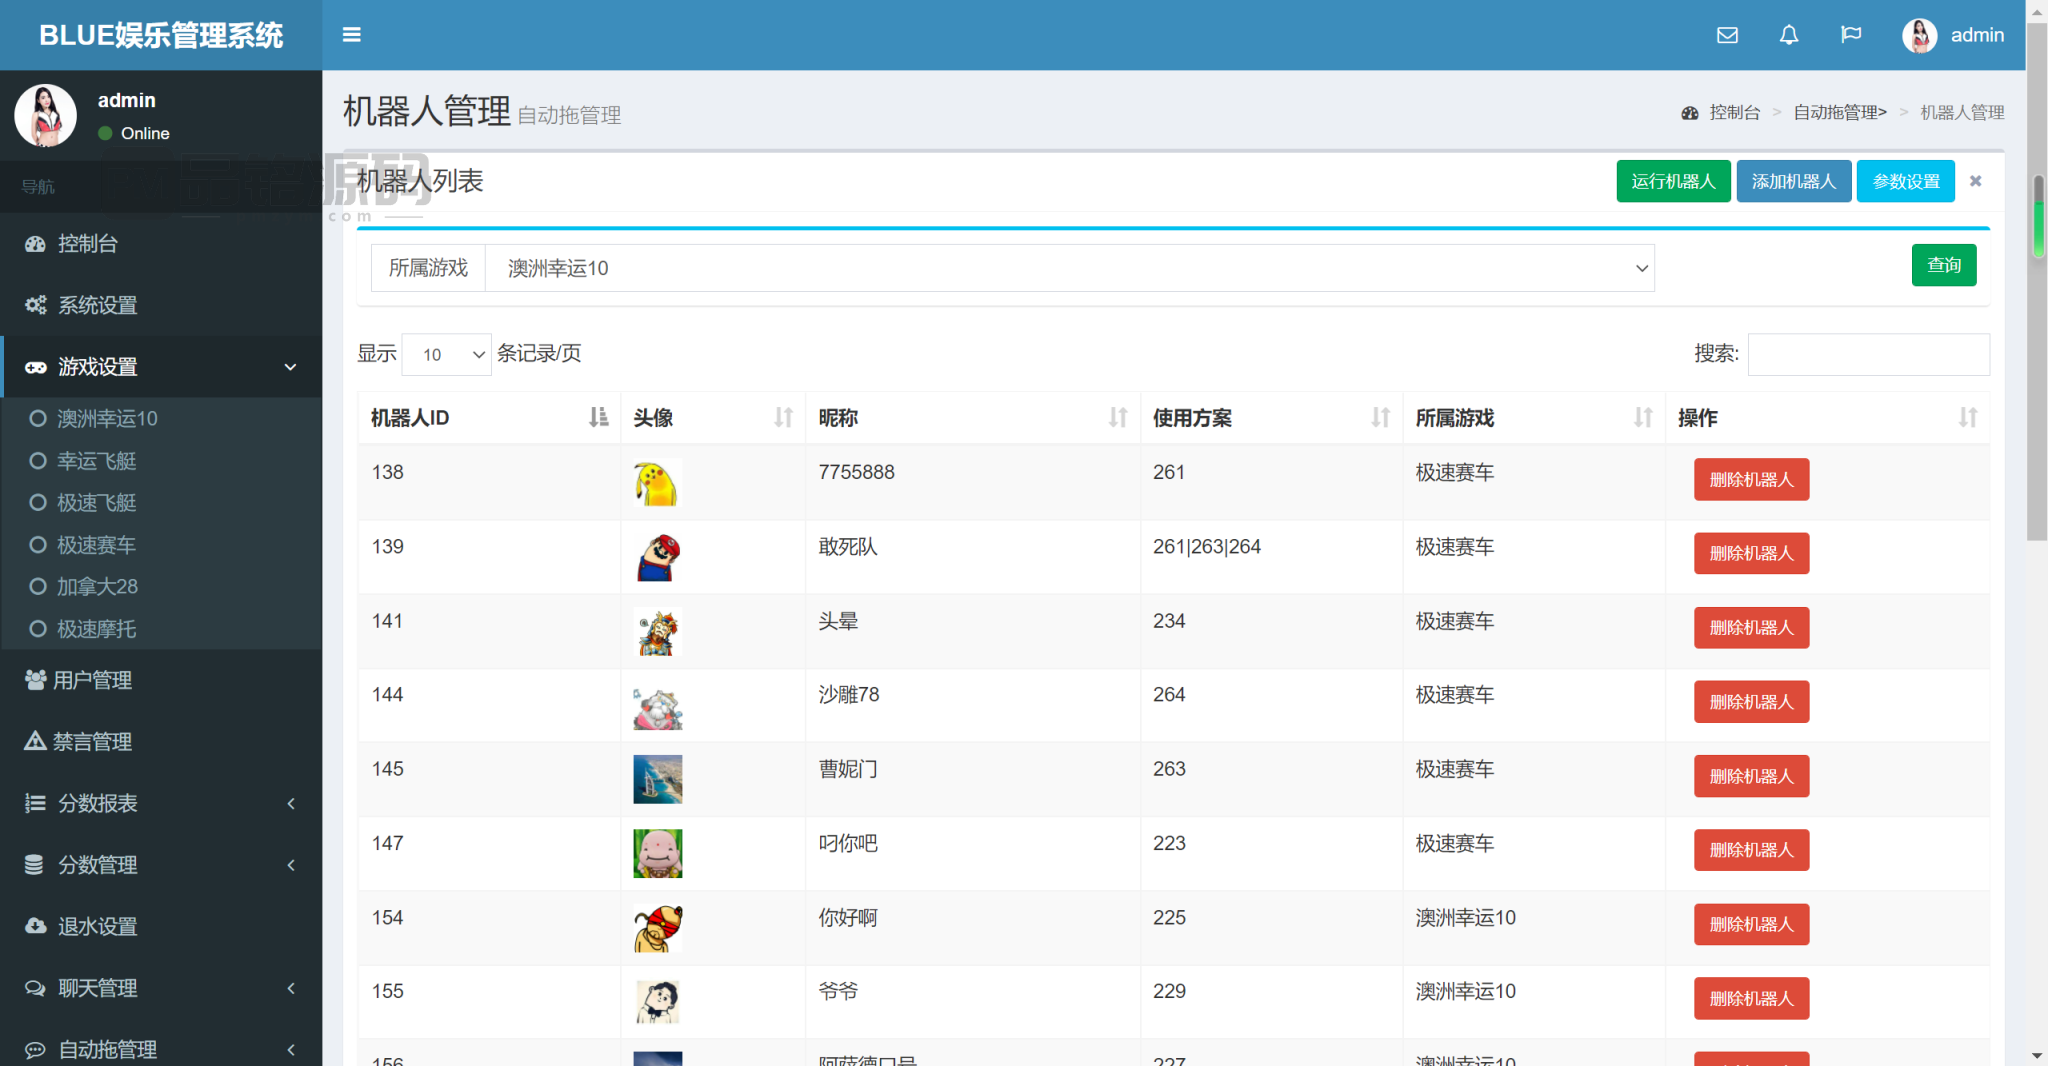Click the landscape avatar for robot 145
Viewport: 2048px width, 1066px height.
pyautogui.click(x=657, y=779)
